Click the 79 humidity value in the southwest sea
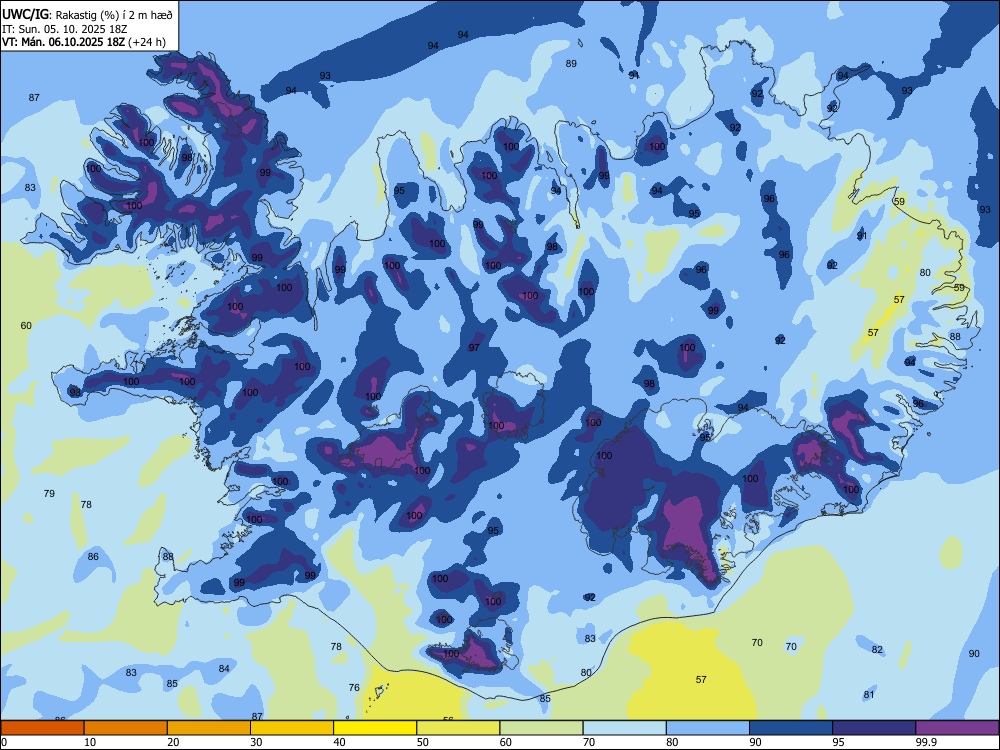The width and height of the screenshot is (1000, 750). tap(49, 493)
